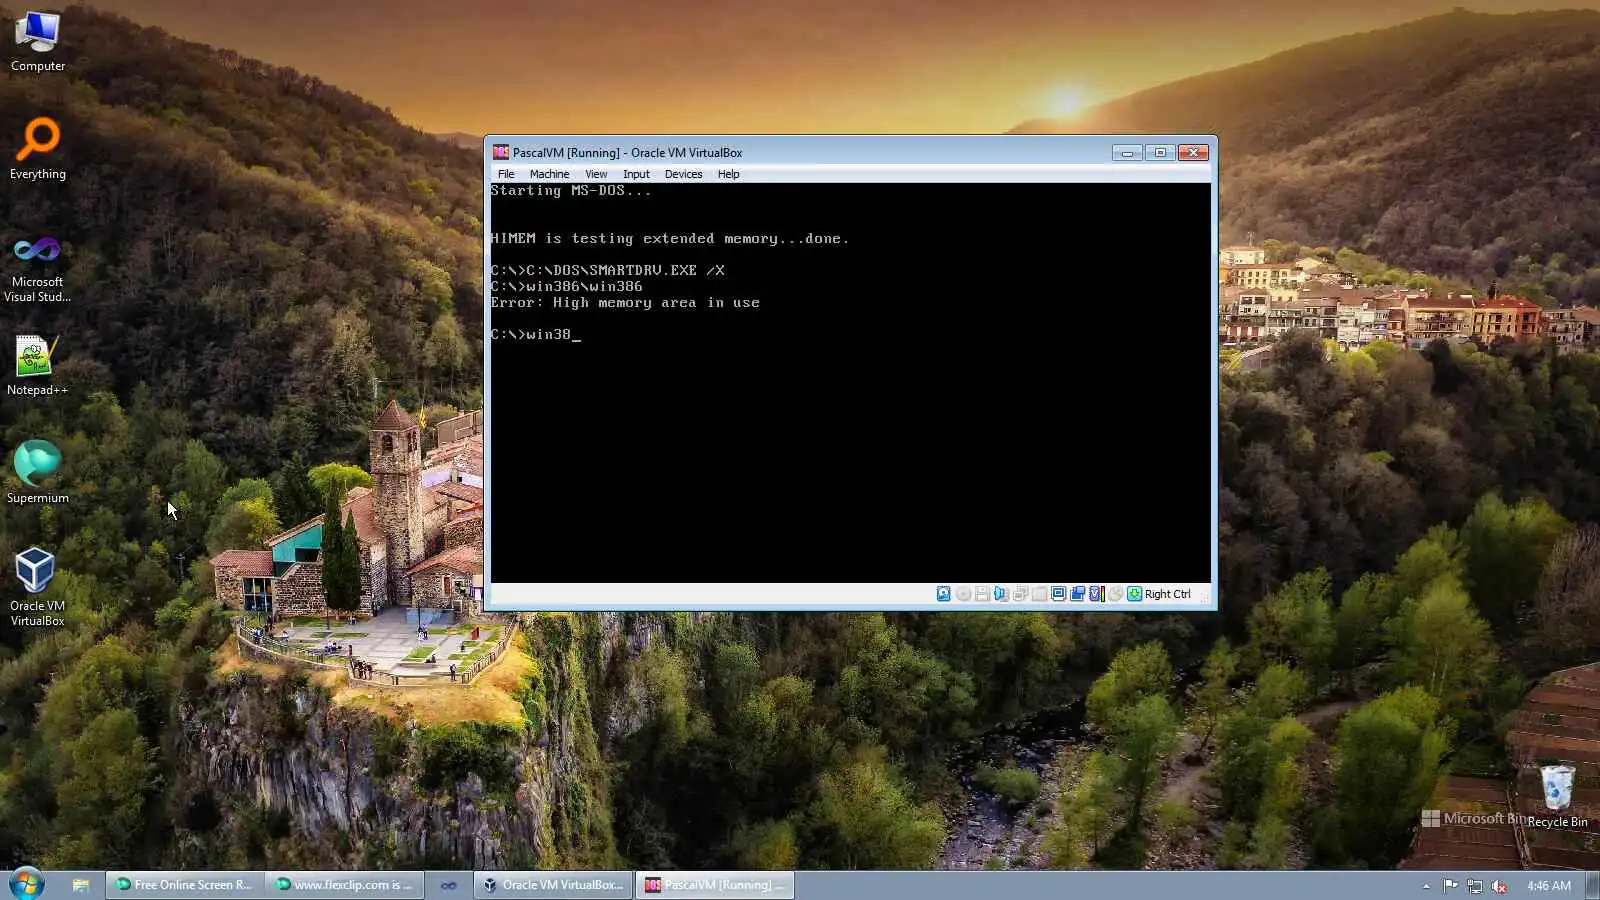This screenshot has height=900, width=1600.
Task: Click the optical drive indicator in VirtualBox status bar
Action: [x=963, y=594]
